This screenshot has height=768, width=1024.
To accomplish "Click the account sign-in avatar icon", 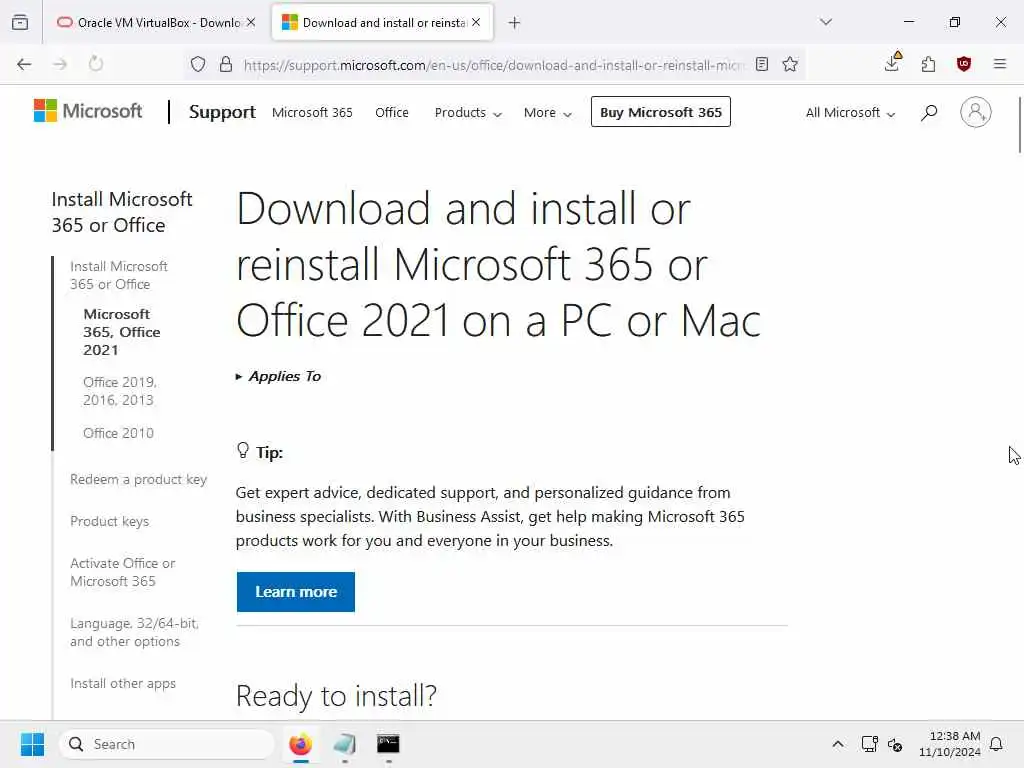I will (x=976, y=112).
